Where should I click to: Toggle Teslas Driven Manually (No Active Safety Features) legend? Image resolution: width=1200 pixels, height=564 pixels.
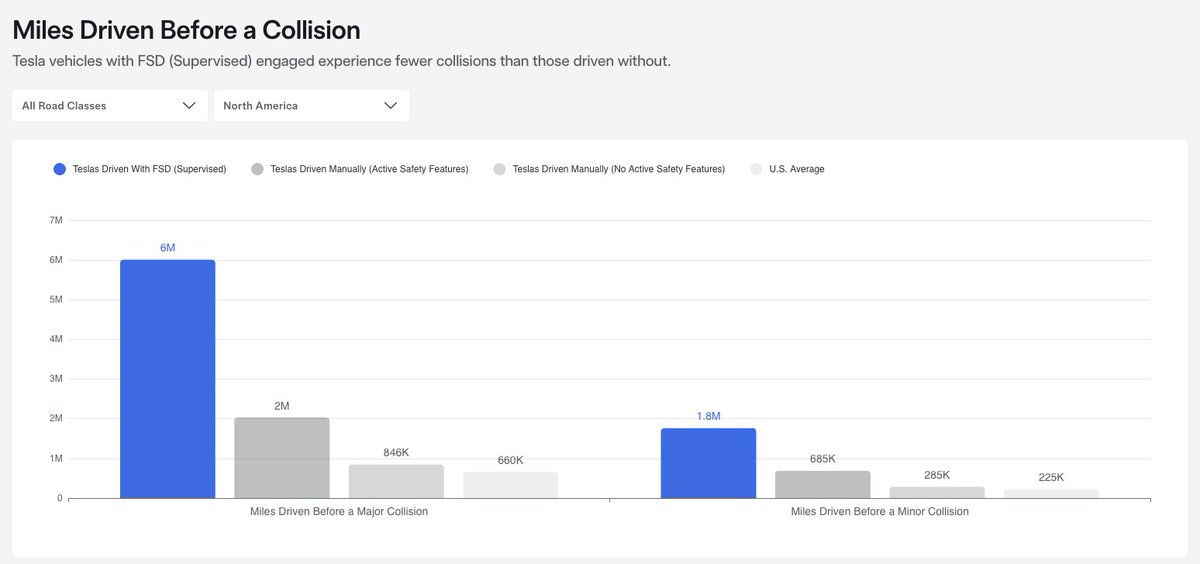click(609, 169)
